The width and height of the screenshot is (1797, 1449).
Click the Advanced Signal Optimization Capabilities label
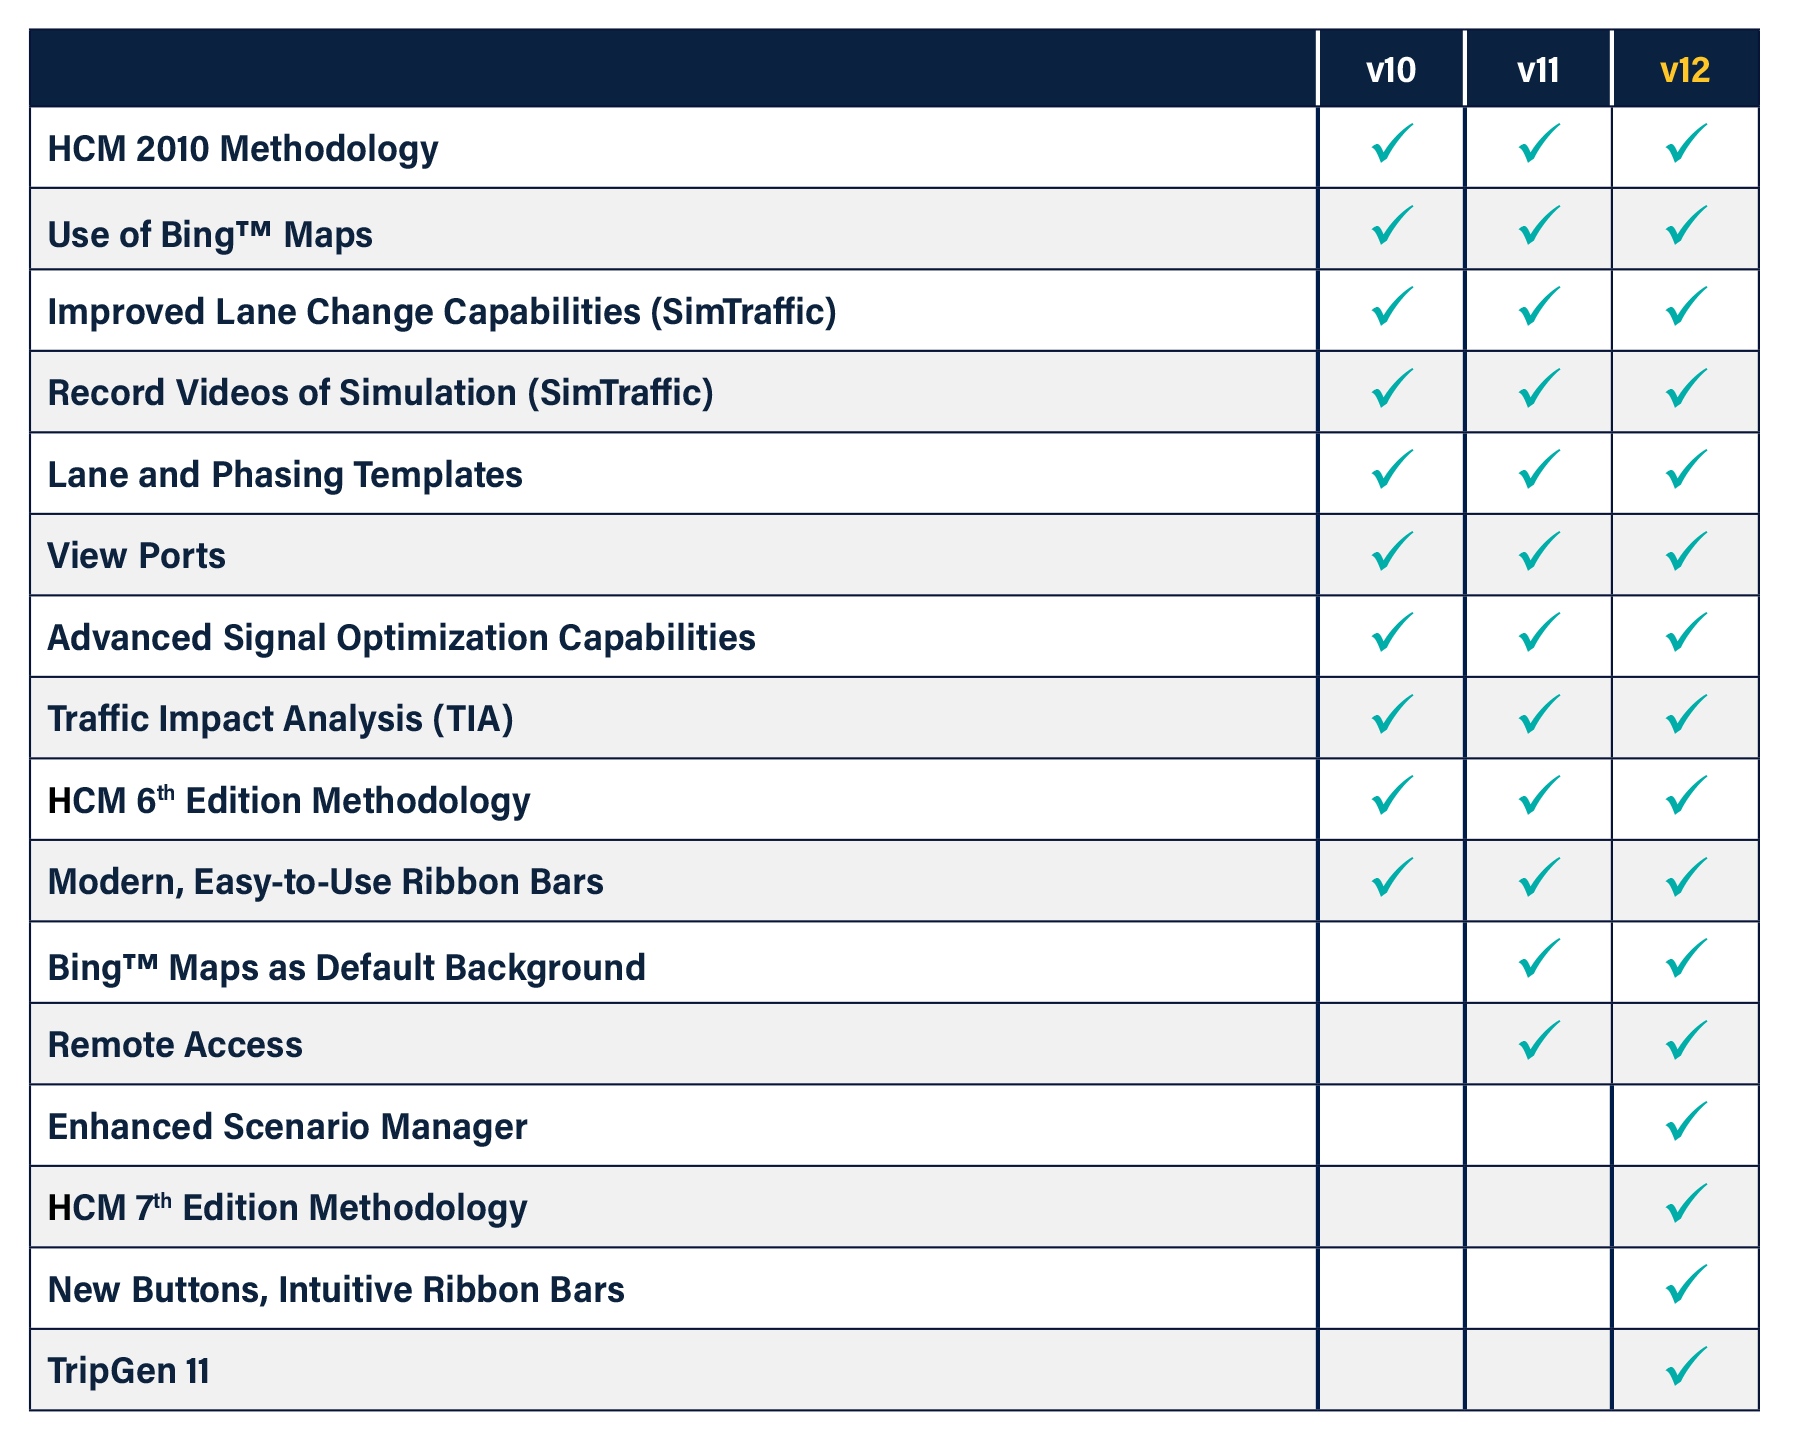click(401, 637)
